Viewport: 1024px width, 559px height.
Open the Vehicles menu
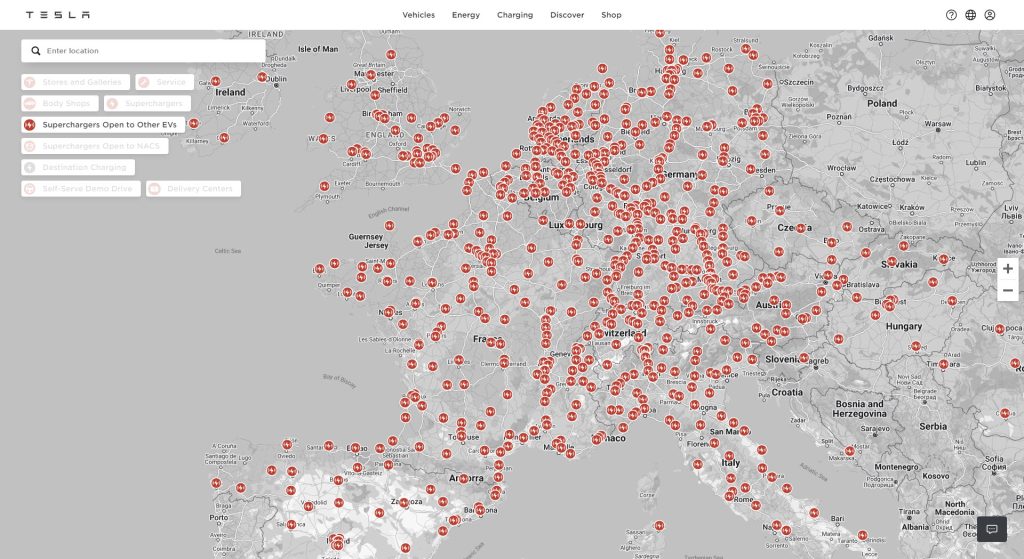(418, 15)
